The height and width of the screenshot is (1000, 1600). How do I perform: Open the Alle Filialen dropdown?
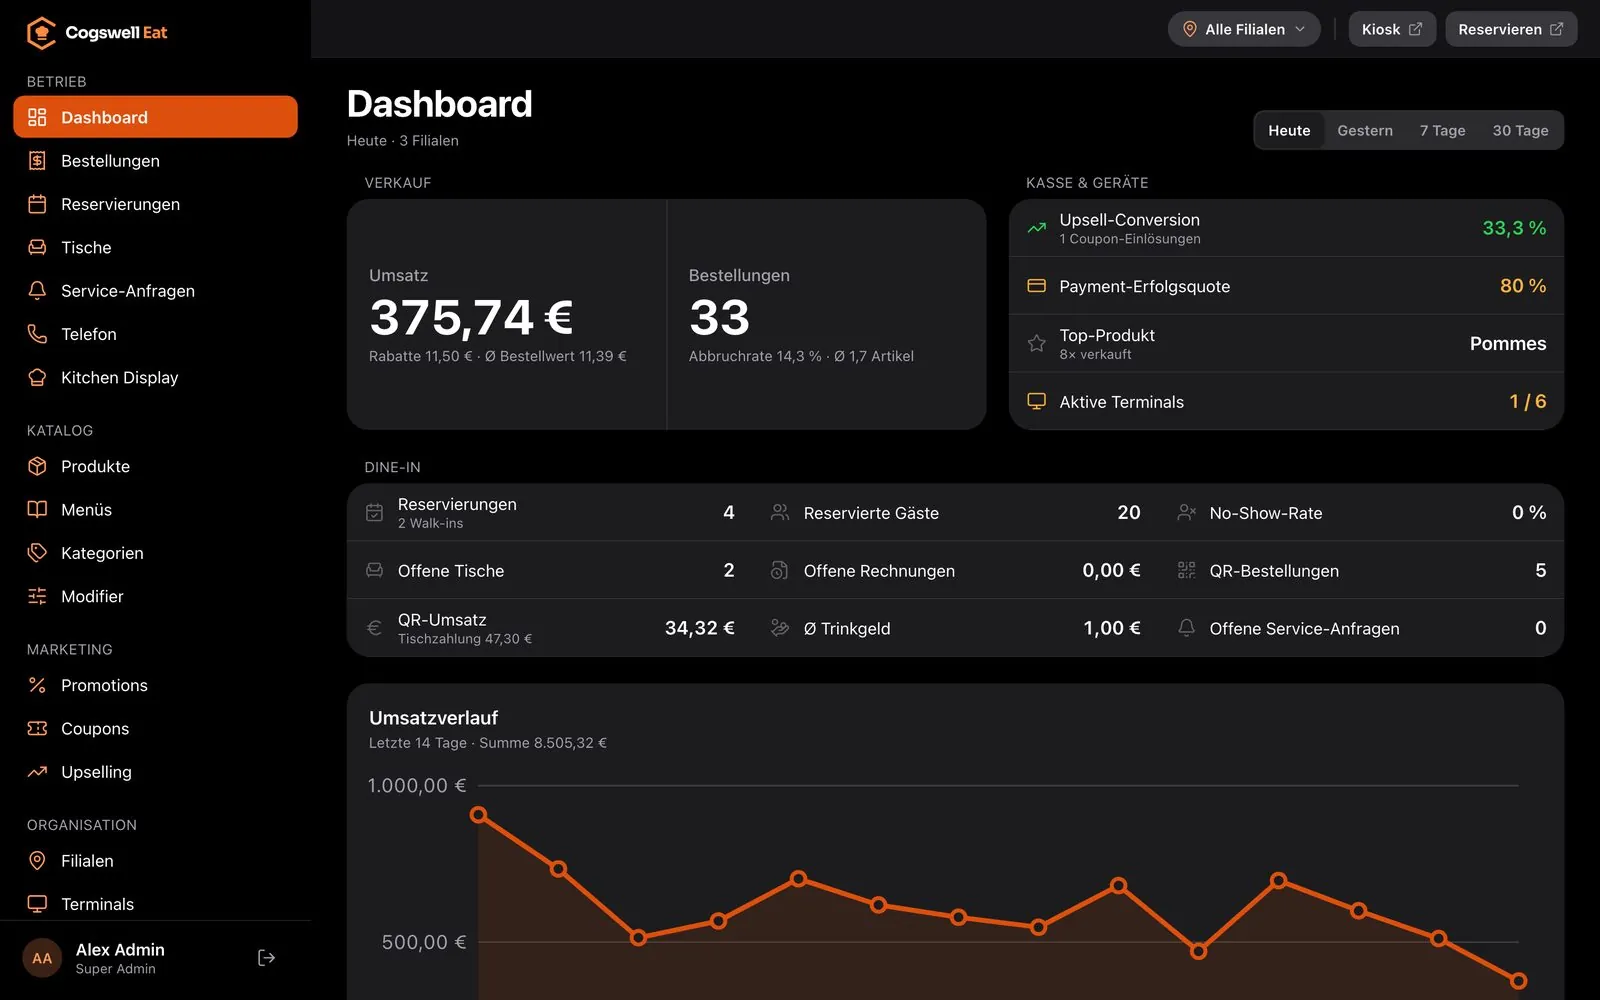pyautogui.click(x=1244, y=29)
